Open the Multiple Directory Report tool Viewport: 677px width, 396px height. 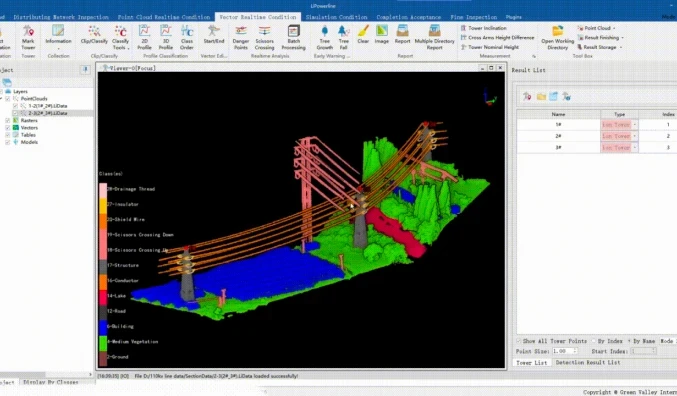coord(434,37)
